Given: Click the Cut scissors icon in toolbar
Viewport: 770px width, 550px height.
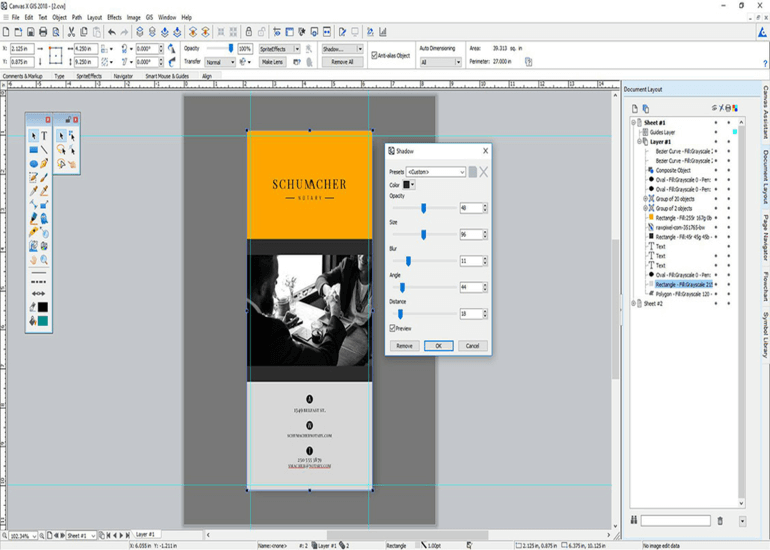Looking at the screenshot, I should (x=71, y=33).
